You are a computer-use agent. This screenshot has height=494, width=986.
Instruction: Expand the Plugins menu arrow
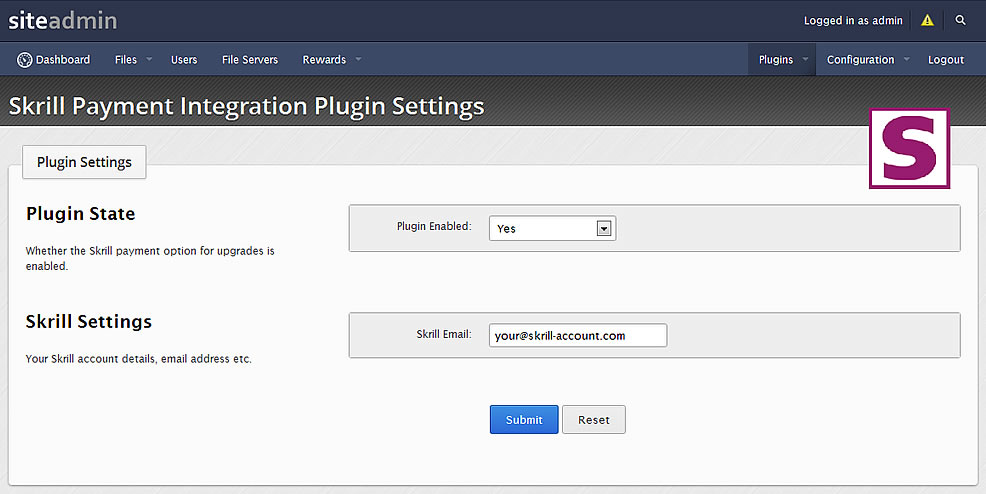coord(805,59)
